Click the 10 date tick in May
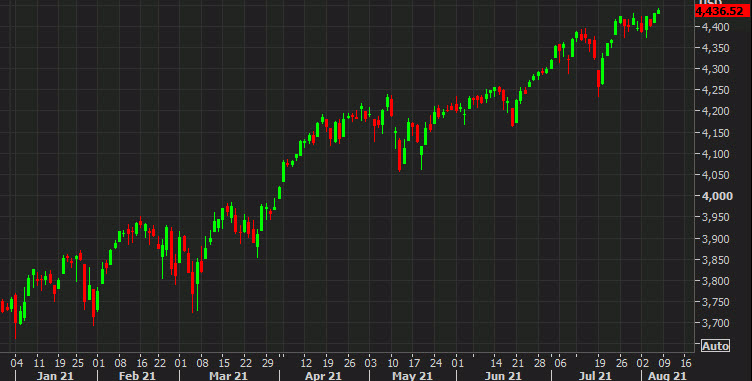This screenshot has height=381, width=752. (x=393, y=362)
